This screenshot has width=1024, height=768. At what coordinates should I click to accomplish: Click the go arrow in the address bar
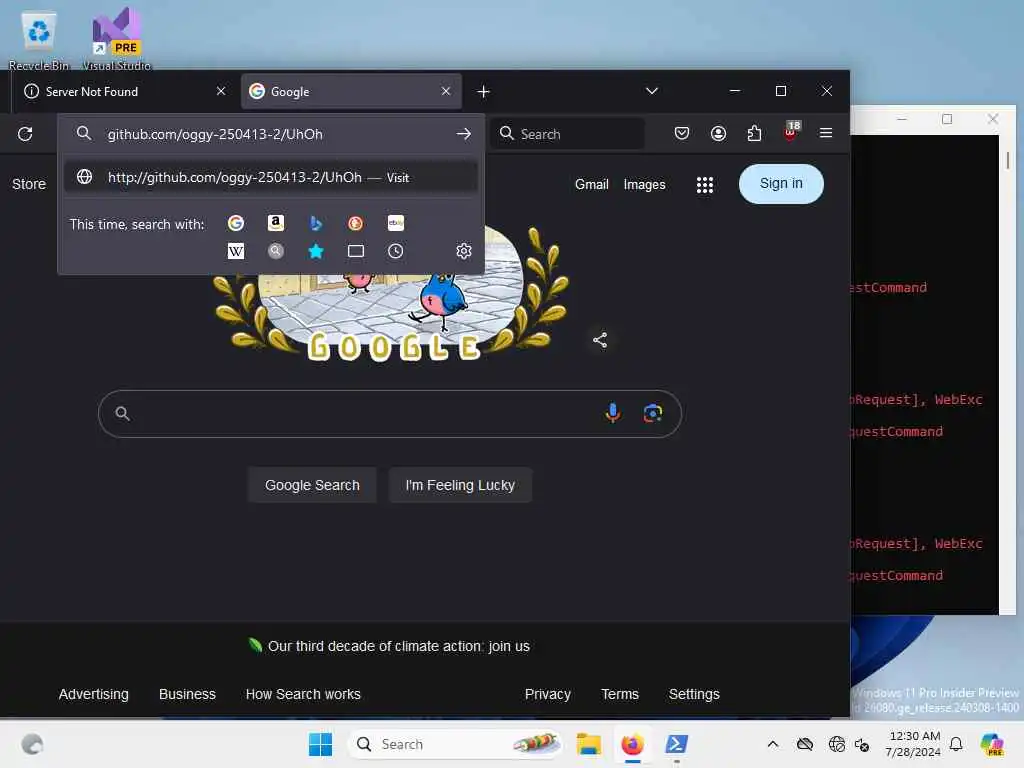464,134
